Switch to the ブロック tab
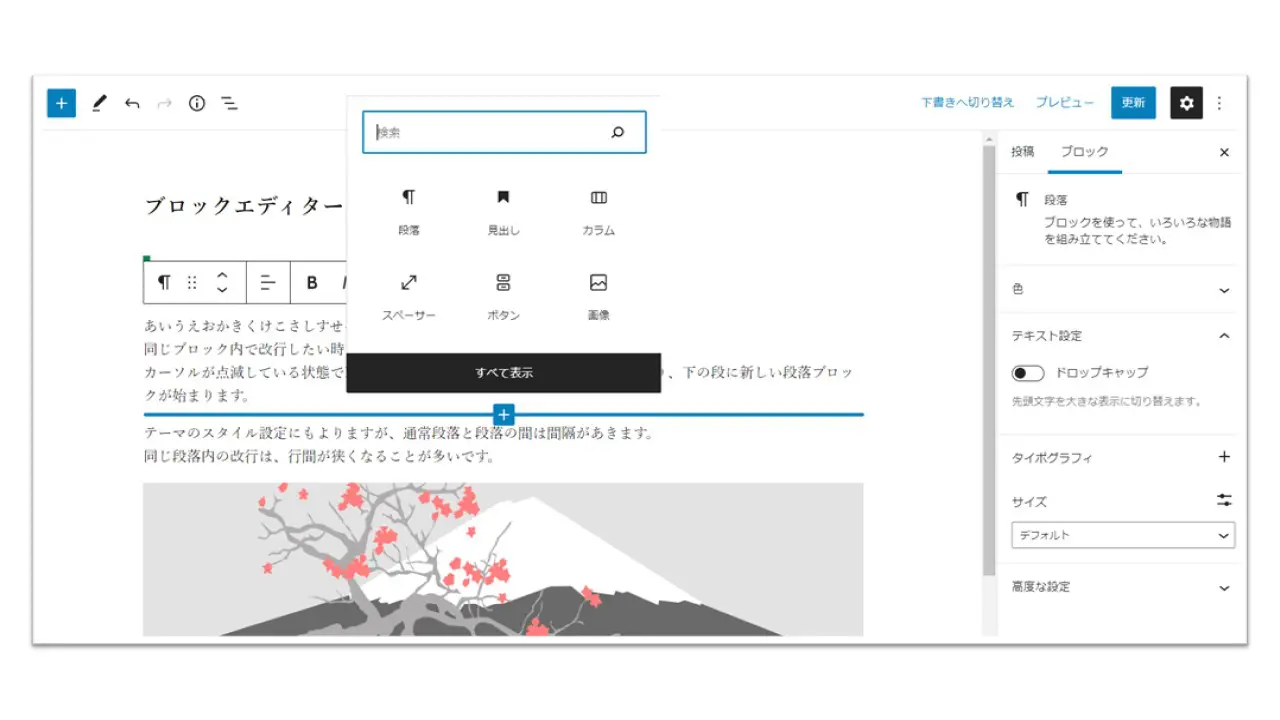 coord(1084,152)
